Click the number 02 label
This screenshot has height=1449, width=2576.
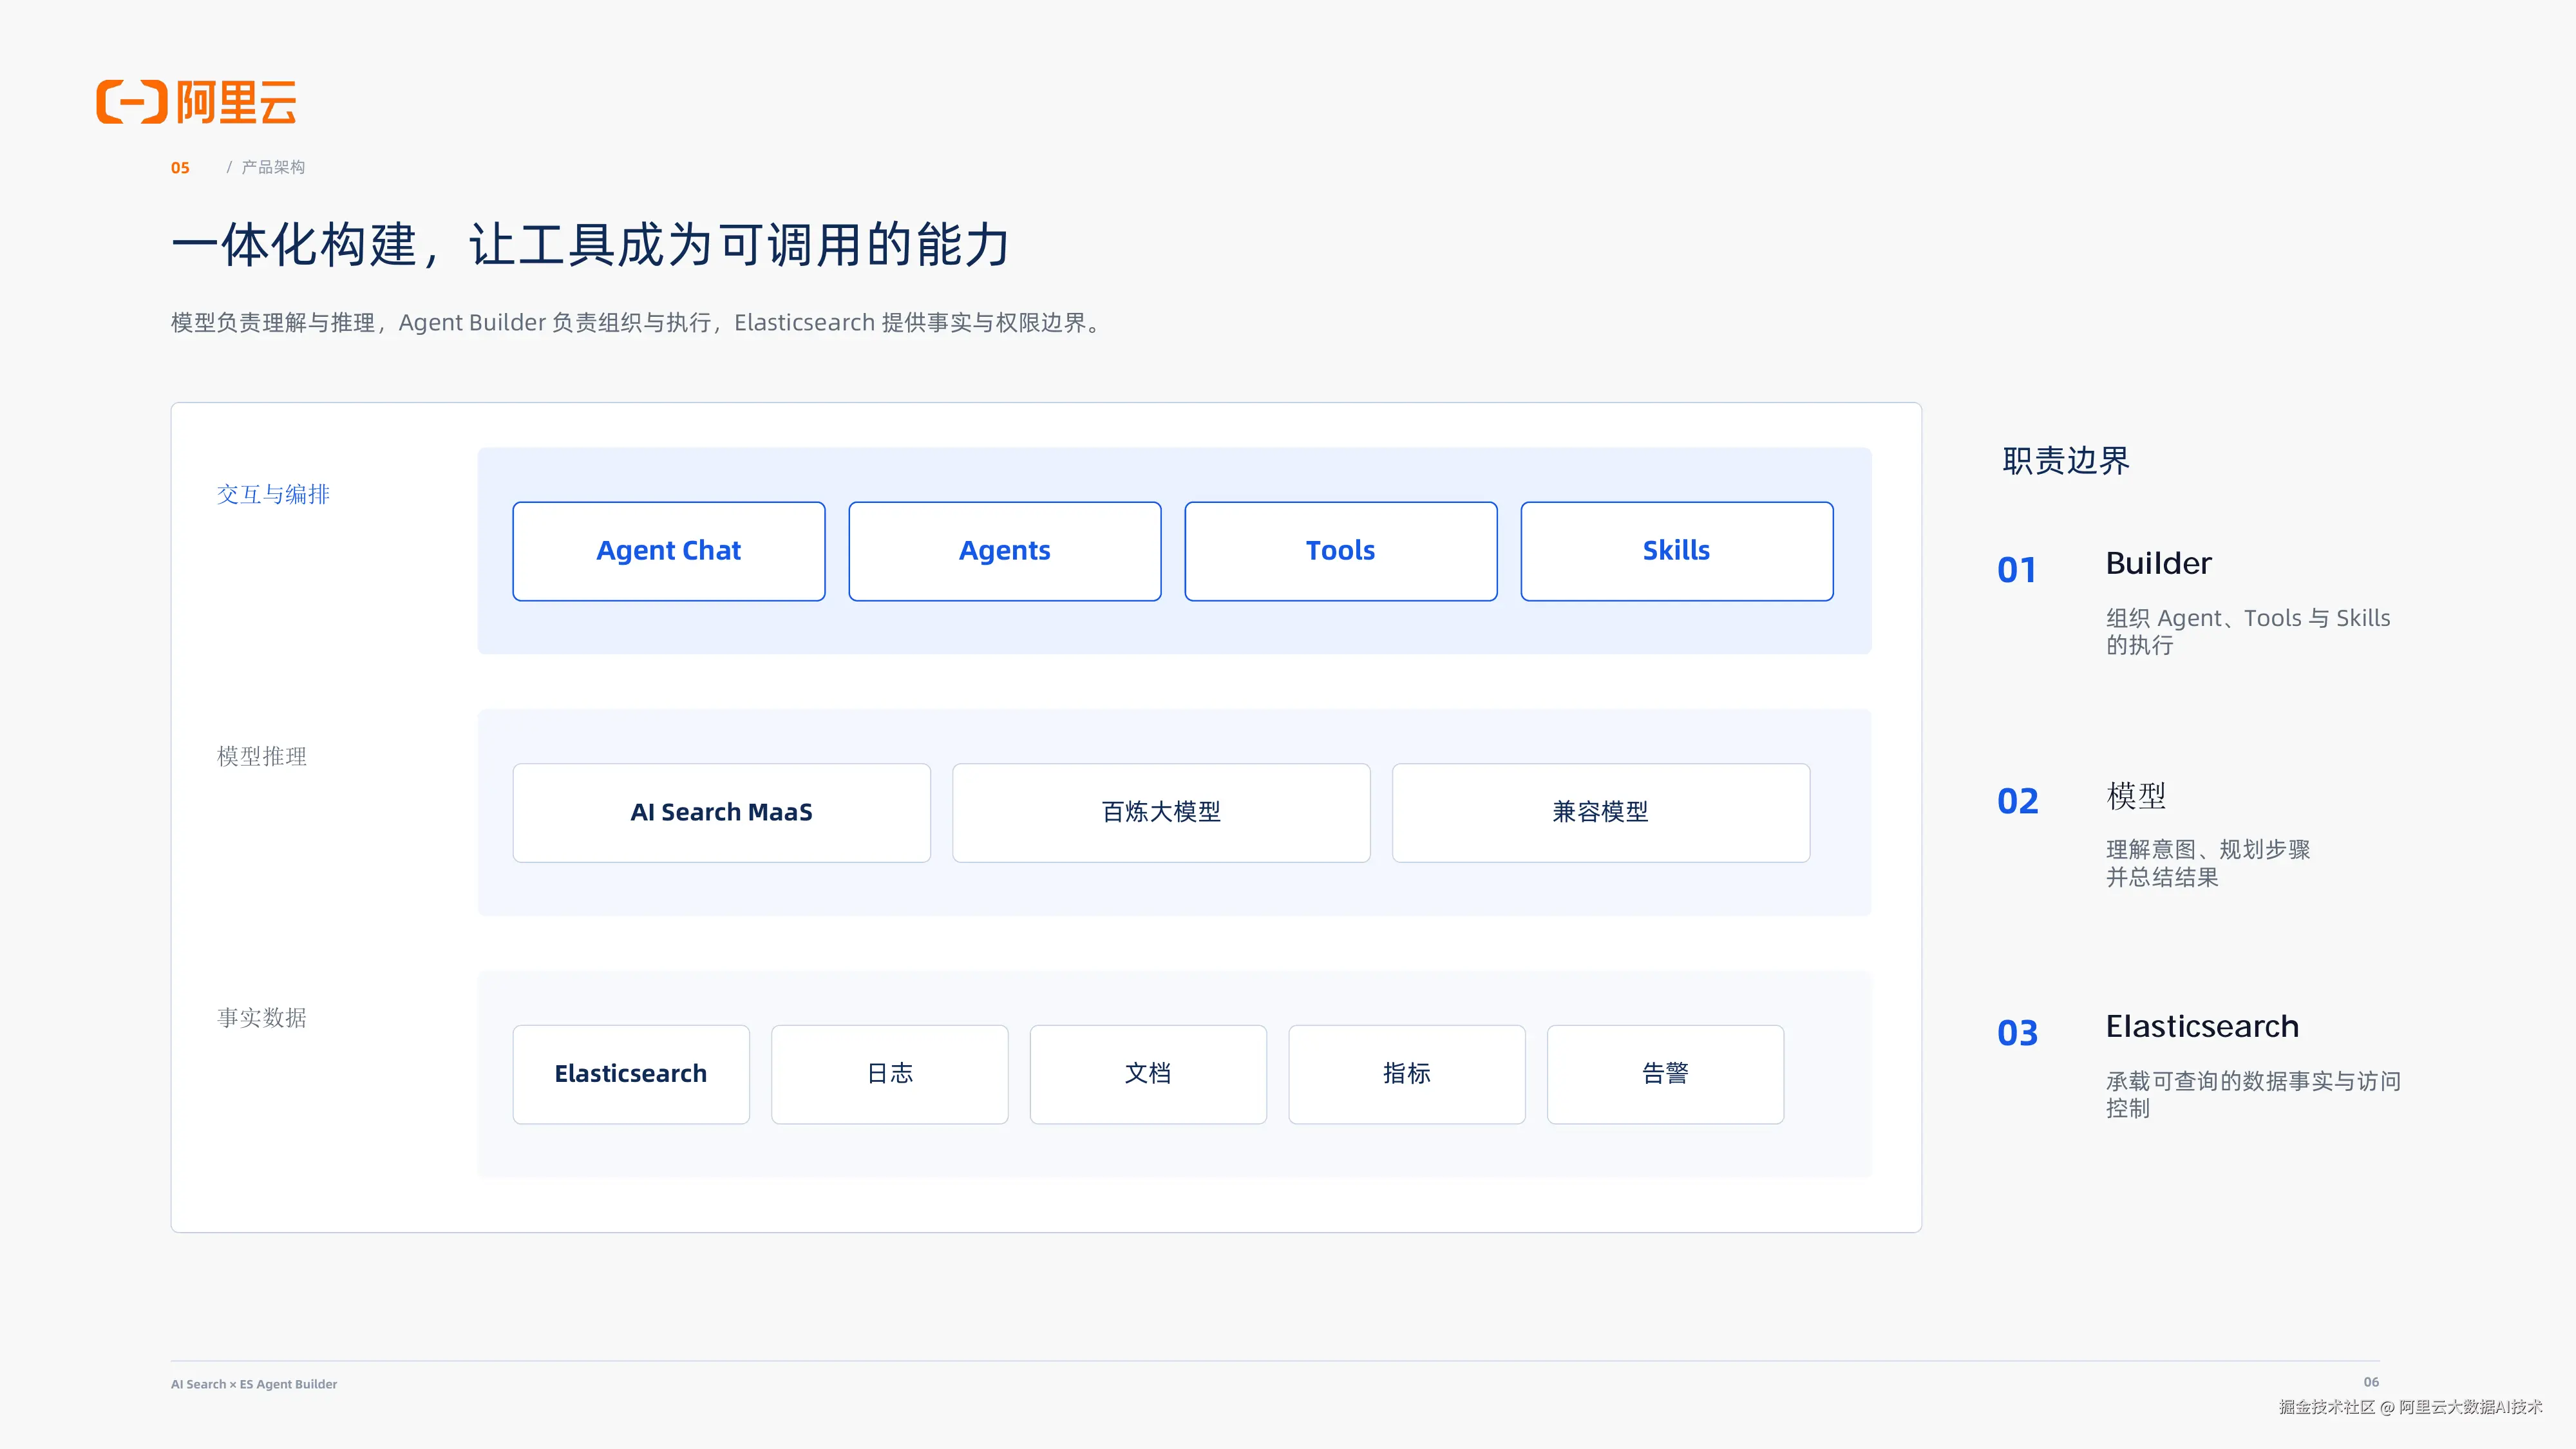[x=2017, y=801]
